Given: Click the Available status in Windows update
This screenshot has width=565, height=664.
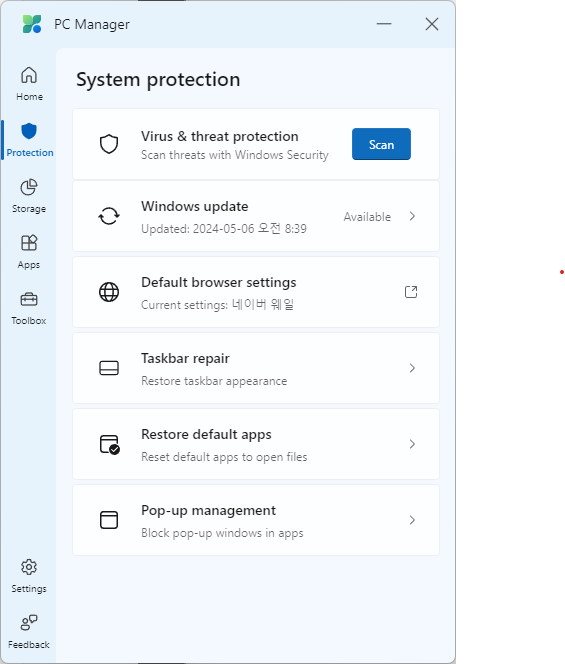Looking at the screenshot, I should (x=367, y=217).
